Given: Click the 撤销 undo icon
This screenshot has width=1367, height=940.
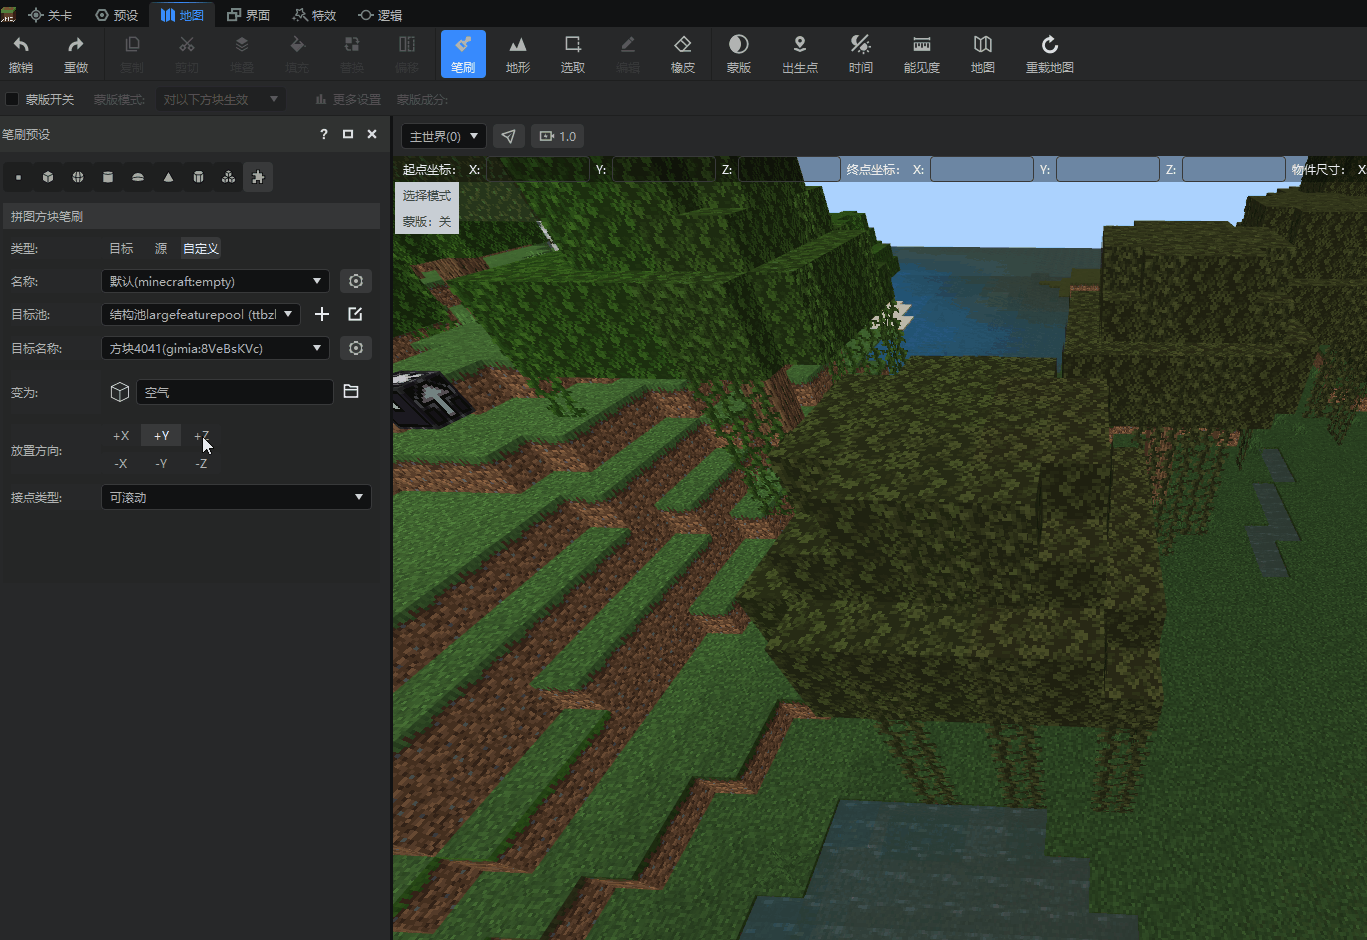Looking at the screenshot, I should click(21, 54).
